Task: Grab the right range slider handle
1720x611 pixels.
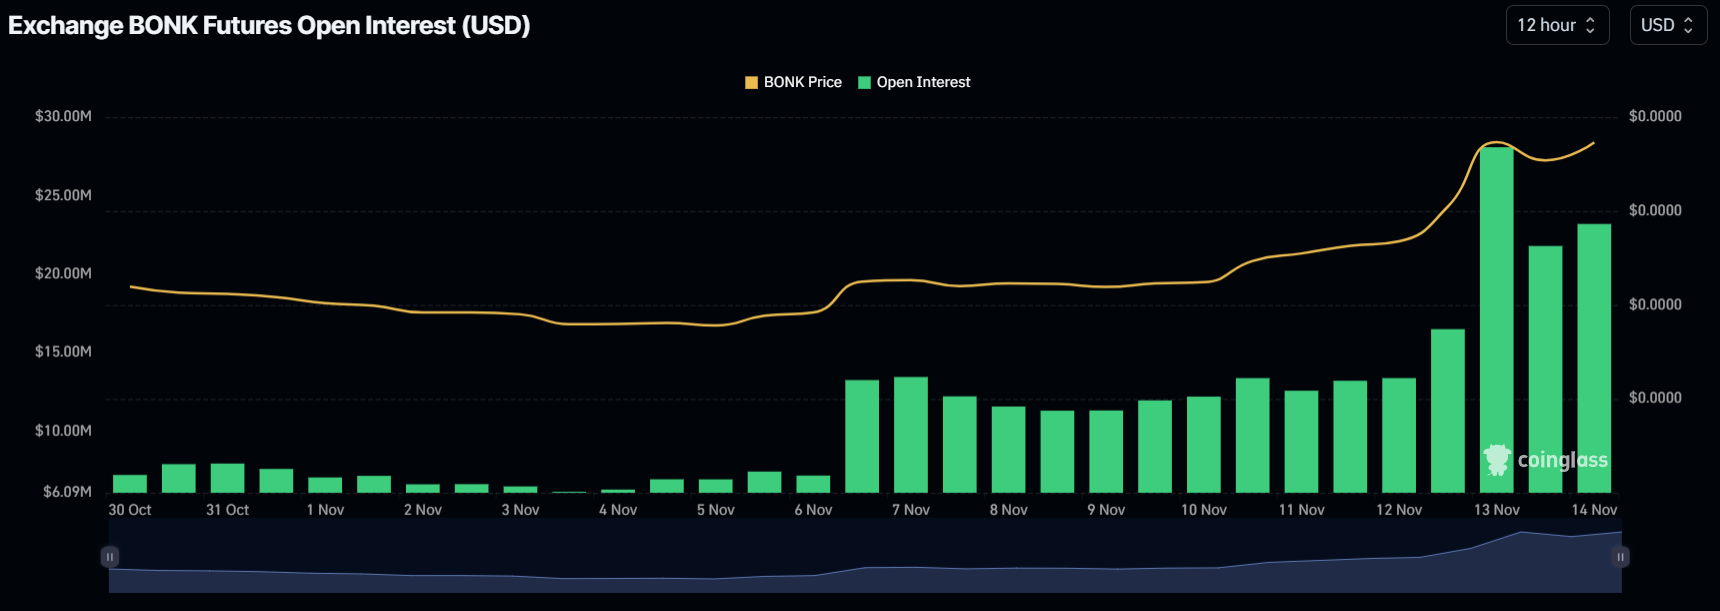Action: tap(1620, 556)
